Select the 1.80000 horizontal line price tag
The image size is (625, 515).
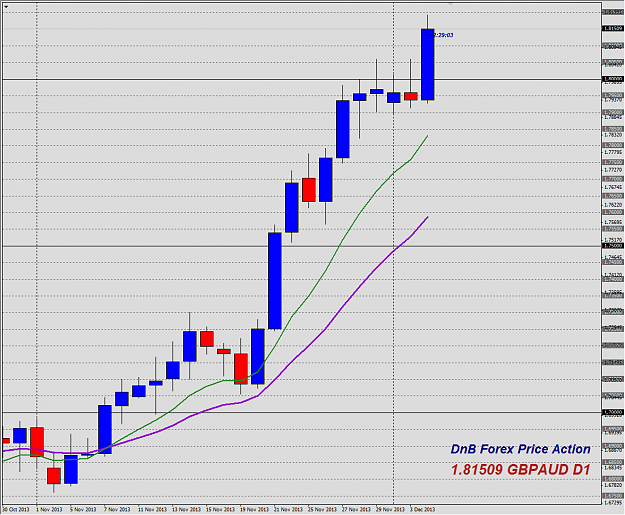tap(613, 79)
